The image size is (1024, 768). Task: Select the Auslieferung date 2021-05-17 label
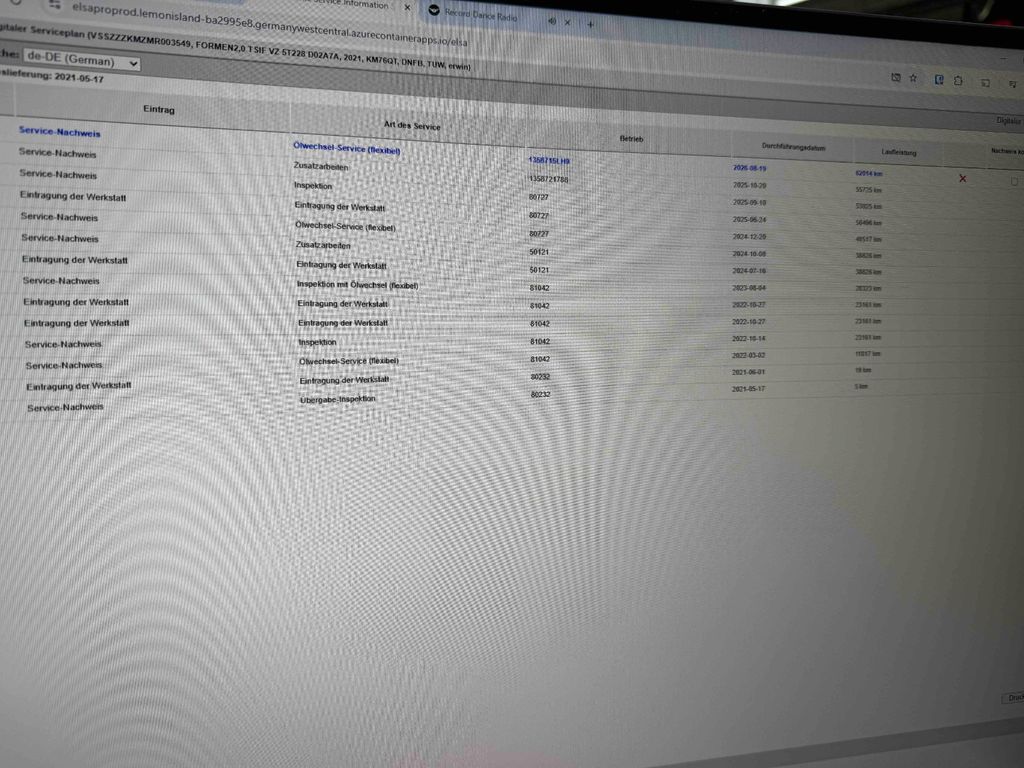pyautogui.click(x=52, y=76)
